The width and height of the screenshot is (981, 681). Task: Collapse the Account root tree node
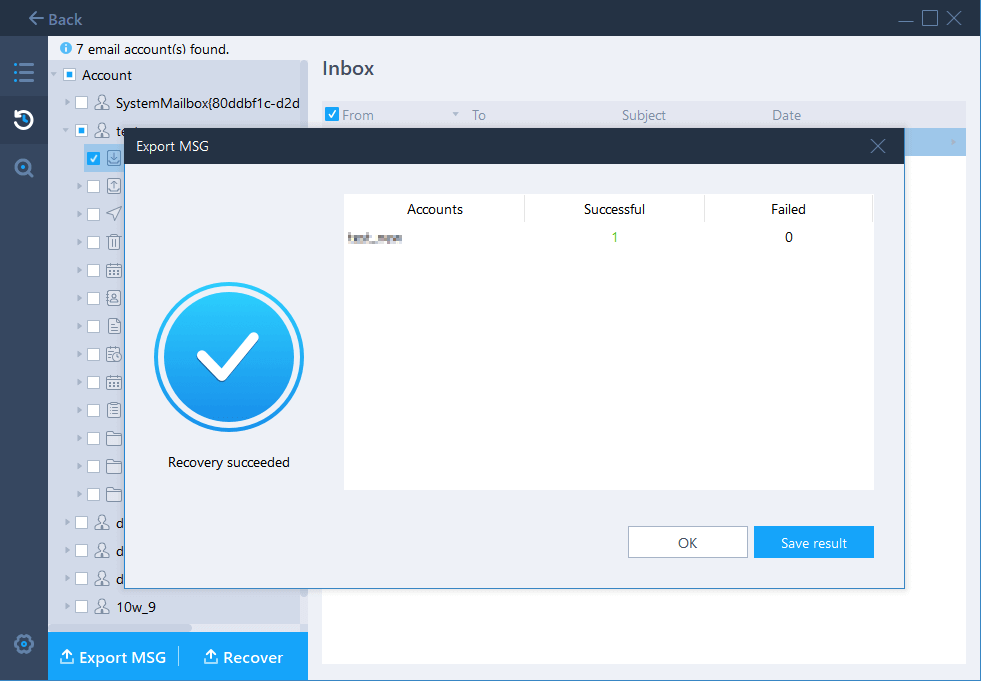tap(55, 75)
